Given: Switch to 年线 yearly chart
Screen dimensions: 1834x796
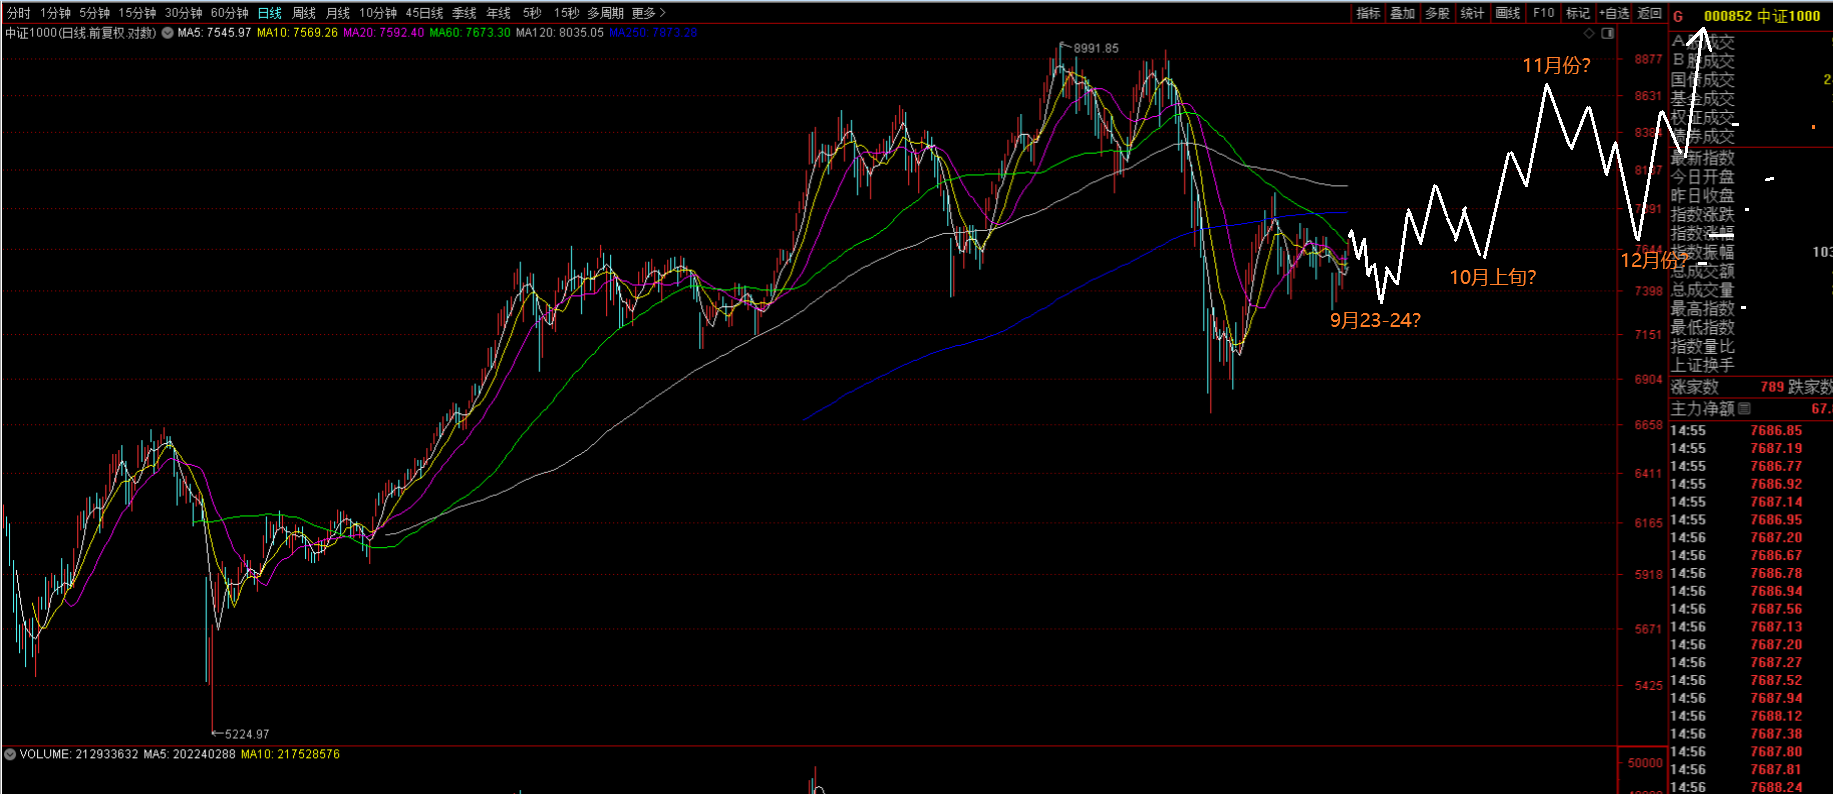Looking at the screenshot, I should 498,13.
